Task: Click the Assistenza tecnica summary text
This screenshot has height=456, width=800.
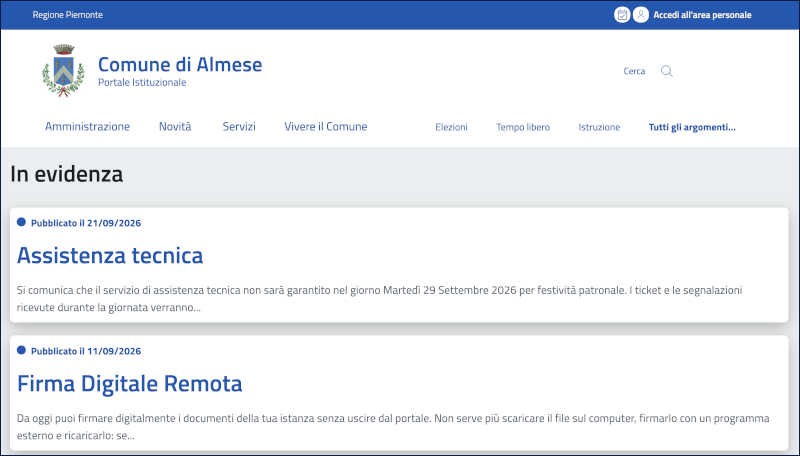Action: tap(379, 298)
